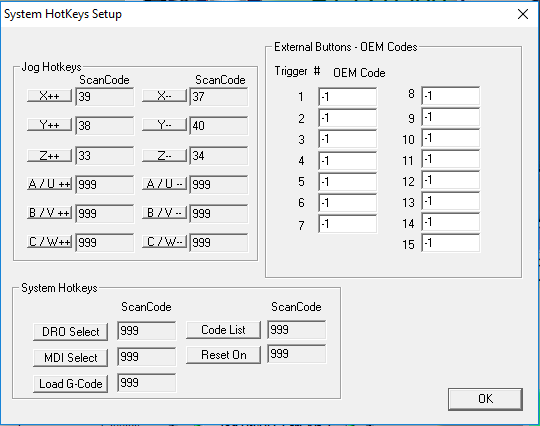Image resolution: width=540 pixels, height=426 pixels.
Task: Assign the Z-- jog hotkey button
Action: click(164, 155)
